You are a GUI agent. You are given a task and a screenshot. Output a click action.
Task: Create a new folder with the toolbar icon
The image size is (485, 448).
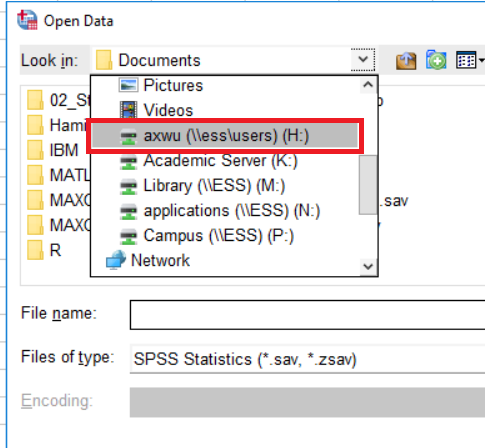point(436,60)
